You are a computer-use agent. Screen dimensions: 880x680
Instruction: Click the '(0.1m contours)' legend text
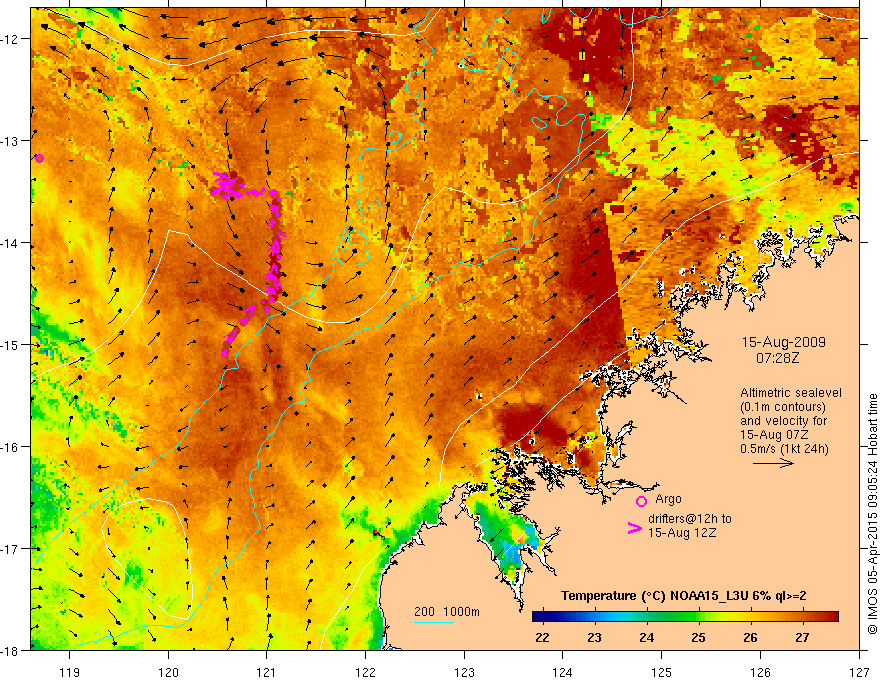(x=783, y=407)
